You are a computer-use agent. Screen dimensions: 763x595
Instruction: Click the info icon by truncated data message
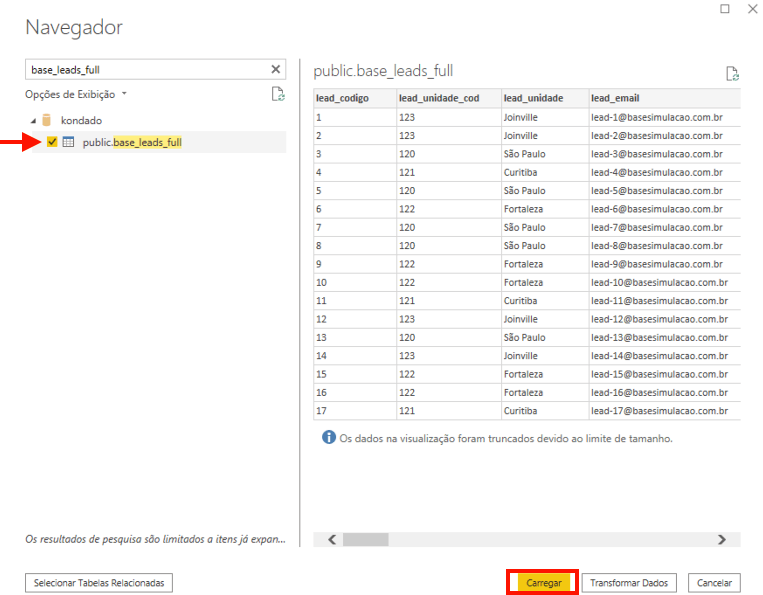328,438
